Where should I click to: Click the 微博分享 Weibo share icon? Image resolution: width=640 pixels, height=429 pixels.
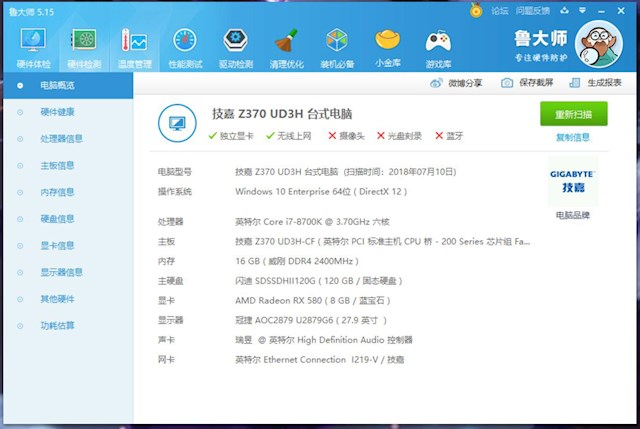click(x=436, y=83)
